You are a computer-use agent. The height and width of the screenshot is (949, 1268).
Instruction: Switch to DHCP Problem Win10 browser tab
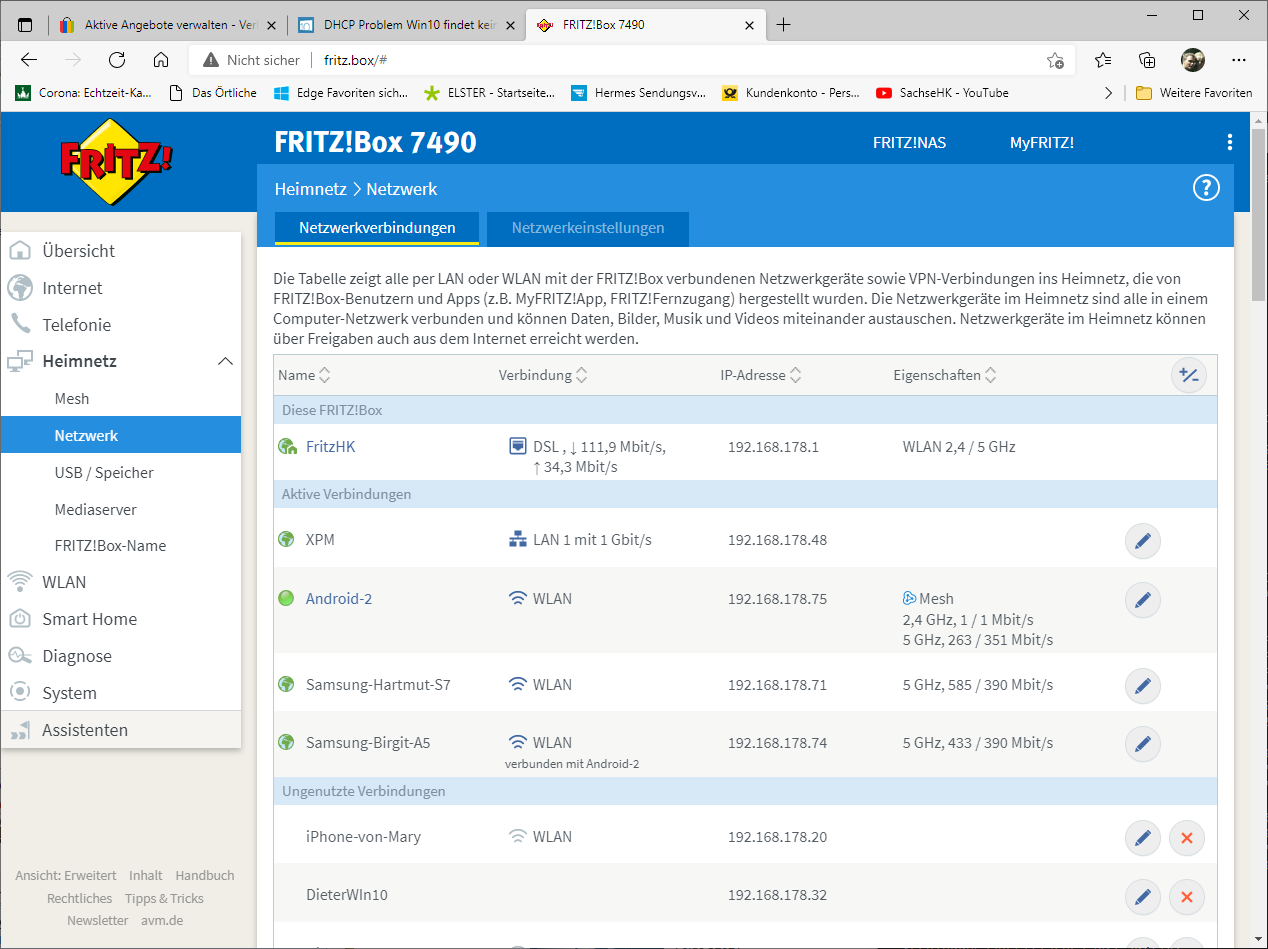405,25
